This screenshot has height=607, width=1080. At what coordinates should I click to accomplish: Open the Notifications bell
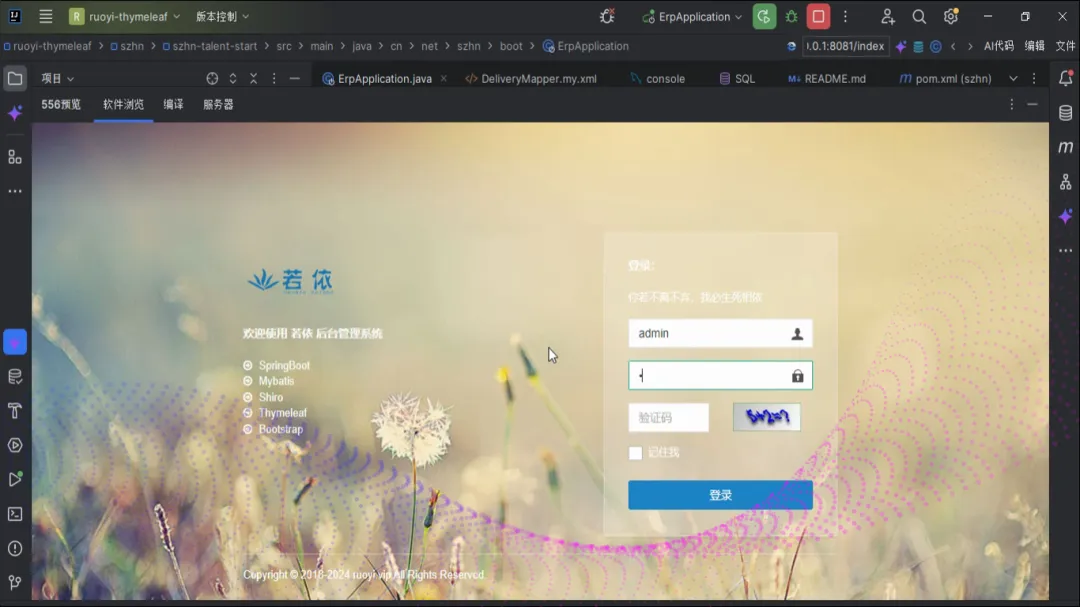coord(1066,79)
